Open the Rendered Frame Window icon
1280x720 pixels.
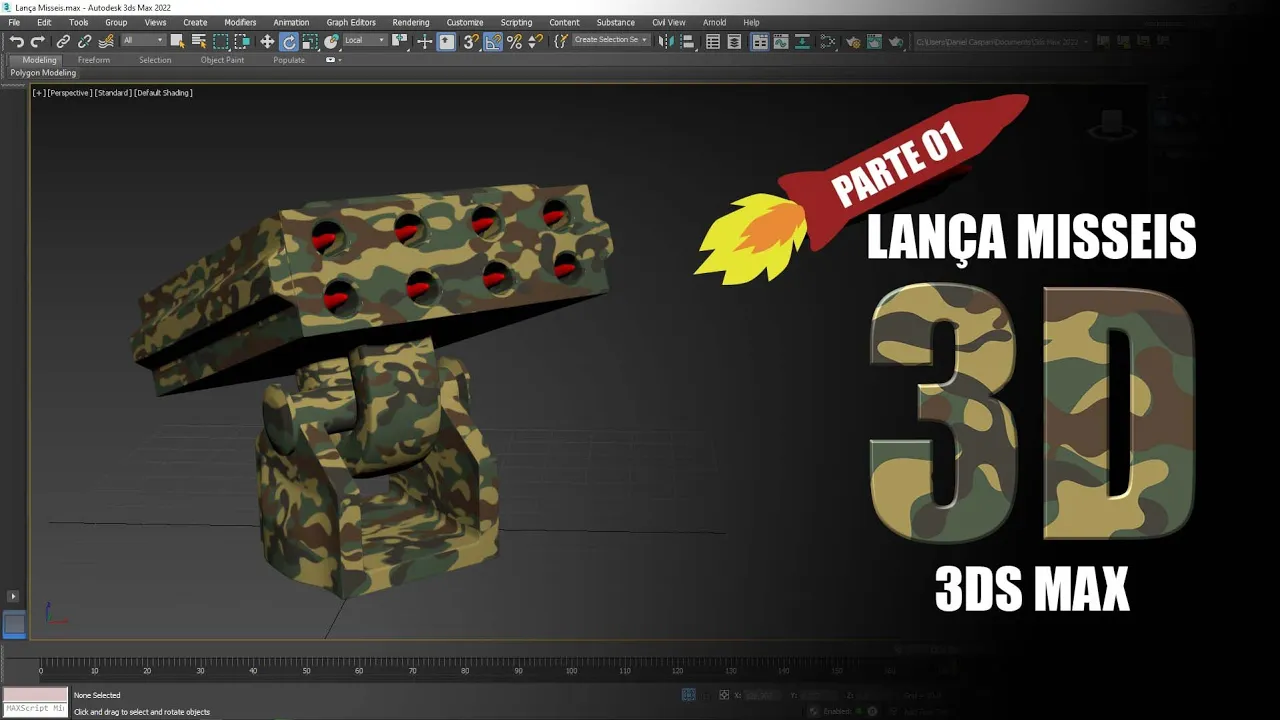point(874,41)
